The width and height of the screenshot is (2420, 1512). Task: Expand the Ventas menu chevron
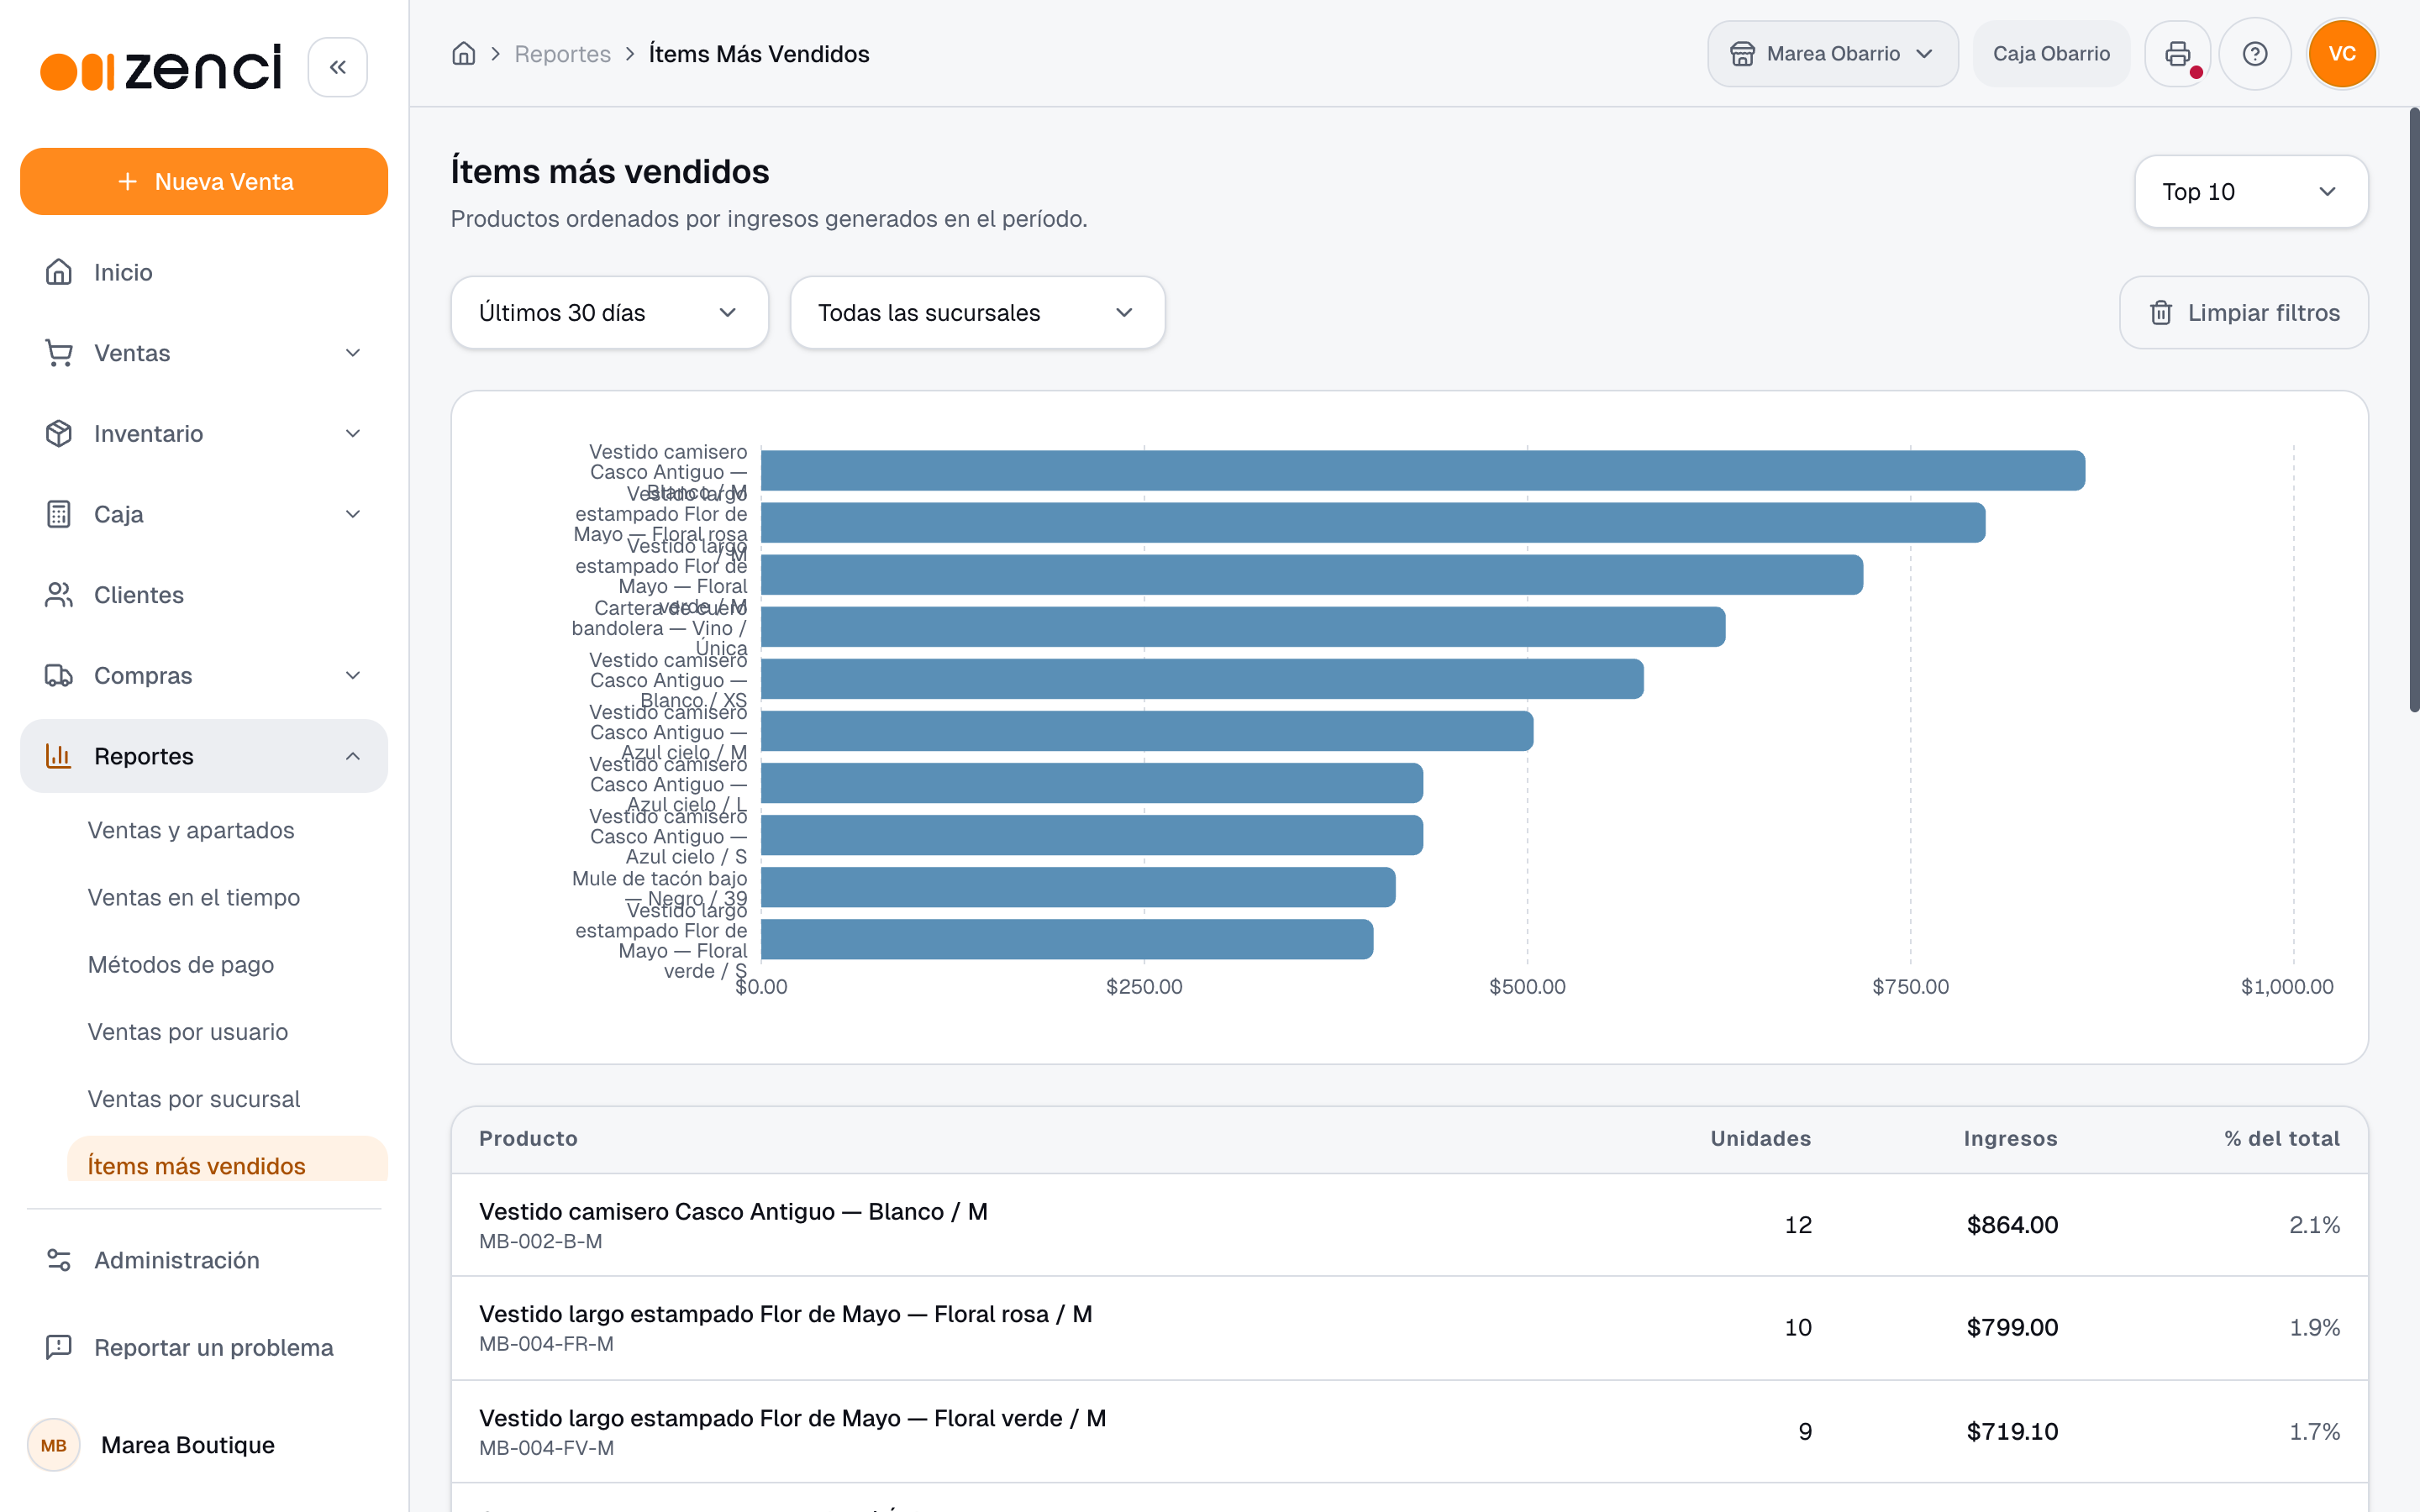pyautogui.click(x=353, y=353)
